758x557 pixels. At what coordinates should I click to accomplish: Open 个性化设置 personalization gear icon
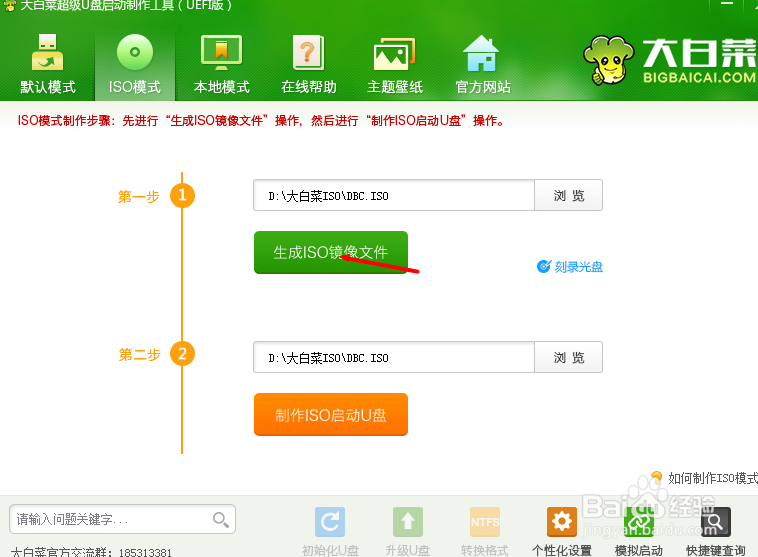562,522
